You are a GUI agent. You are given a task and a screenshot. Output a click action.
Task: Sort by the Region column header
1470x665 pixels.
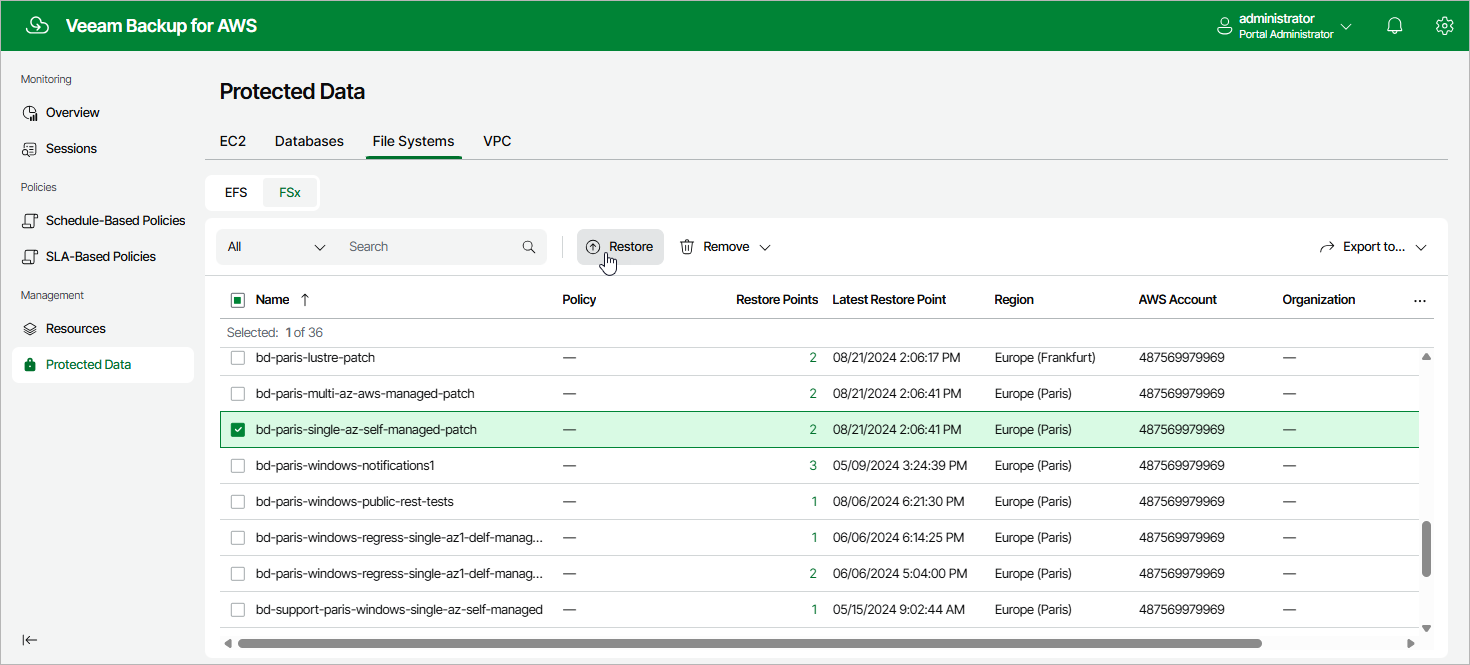[1014, 300]
